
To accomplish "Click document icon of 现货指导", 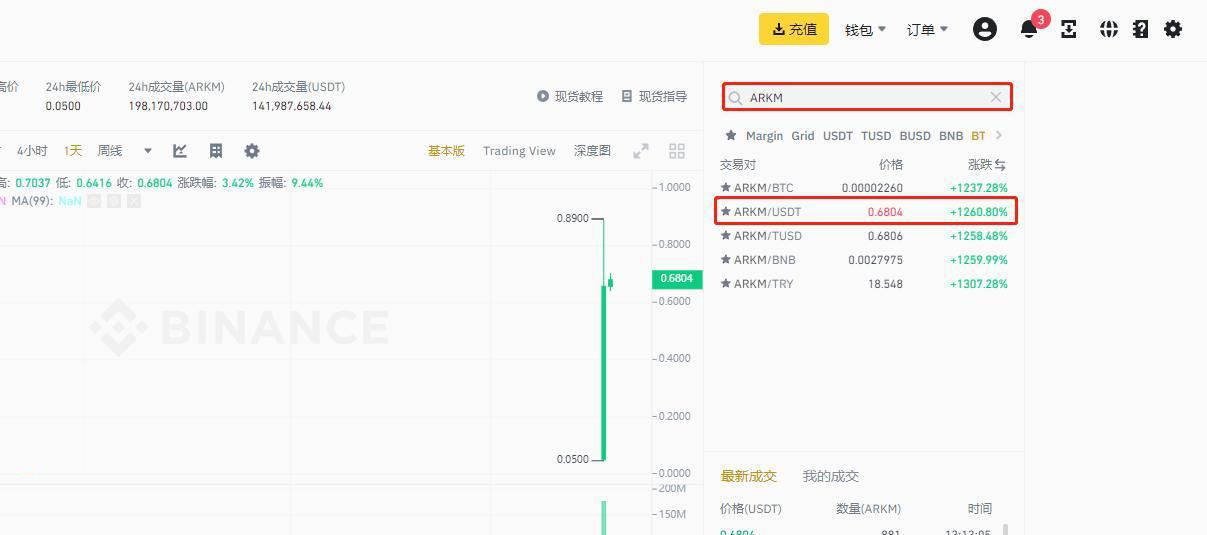I will tap(627, 96).
